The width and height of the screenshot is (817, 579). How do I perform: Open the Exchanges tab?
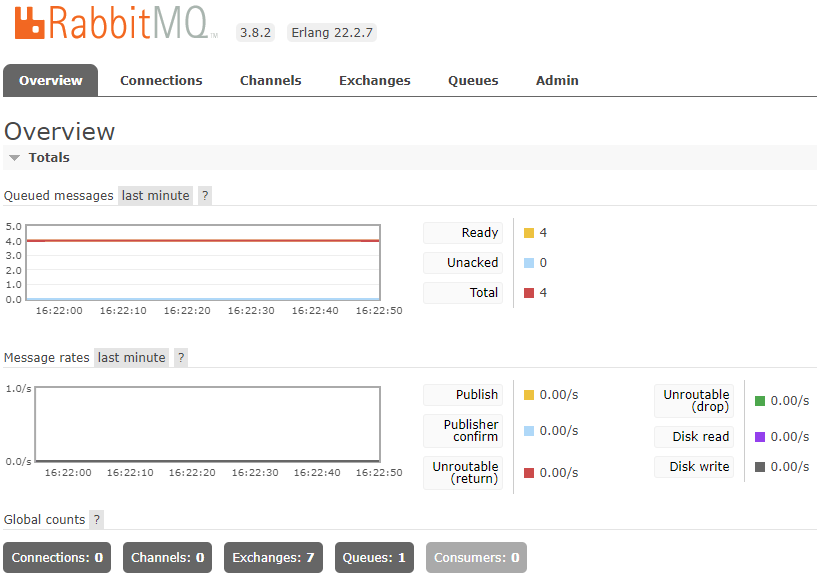pyautogui.click(x=375, y=80)
